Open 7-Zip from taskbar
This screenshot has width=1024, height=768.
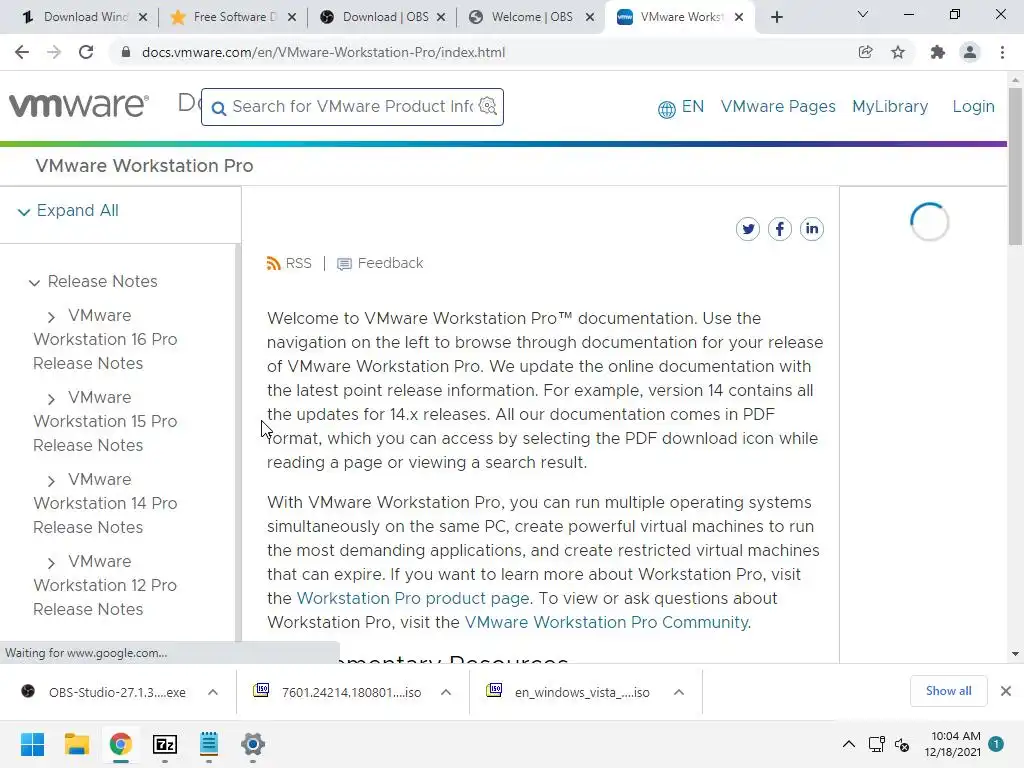tap(165, 744)
